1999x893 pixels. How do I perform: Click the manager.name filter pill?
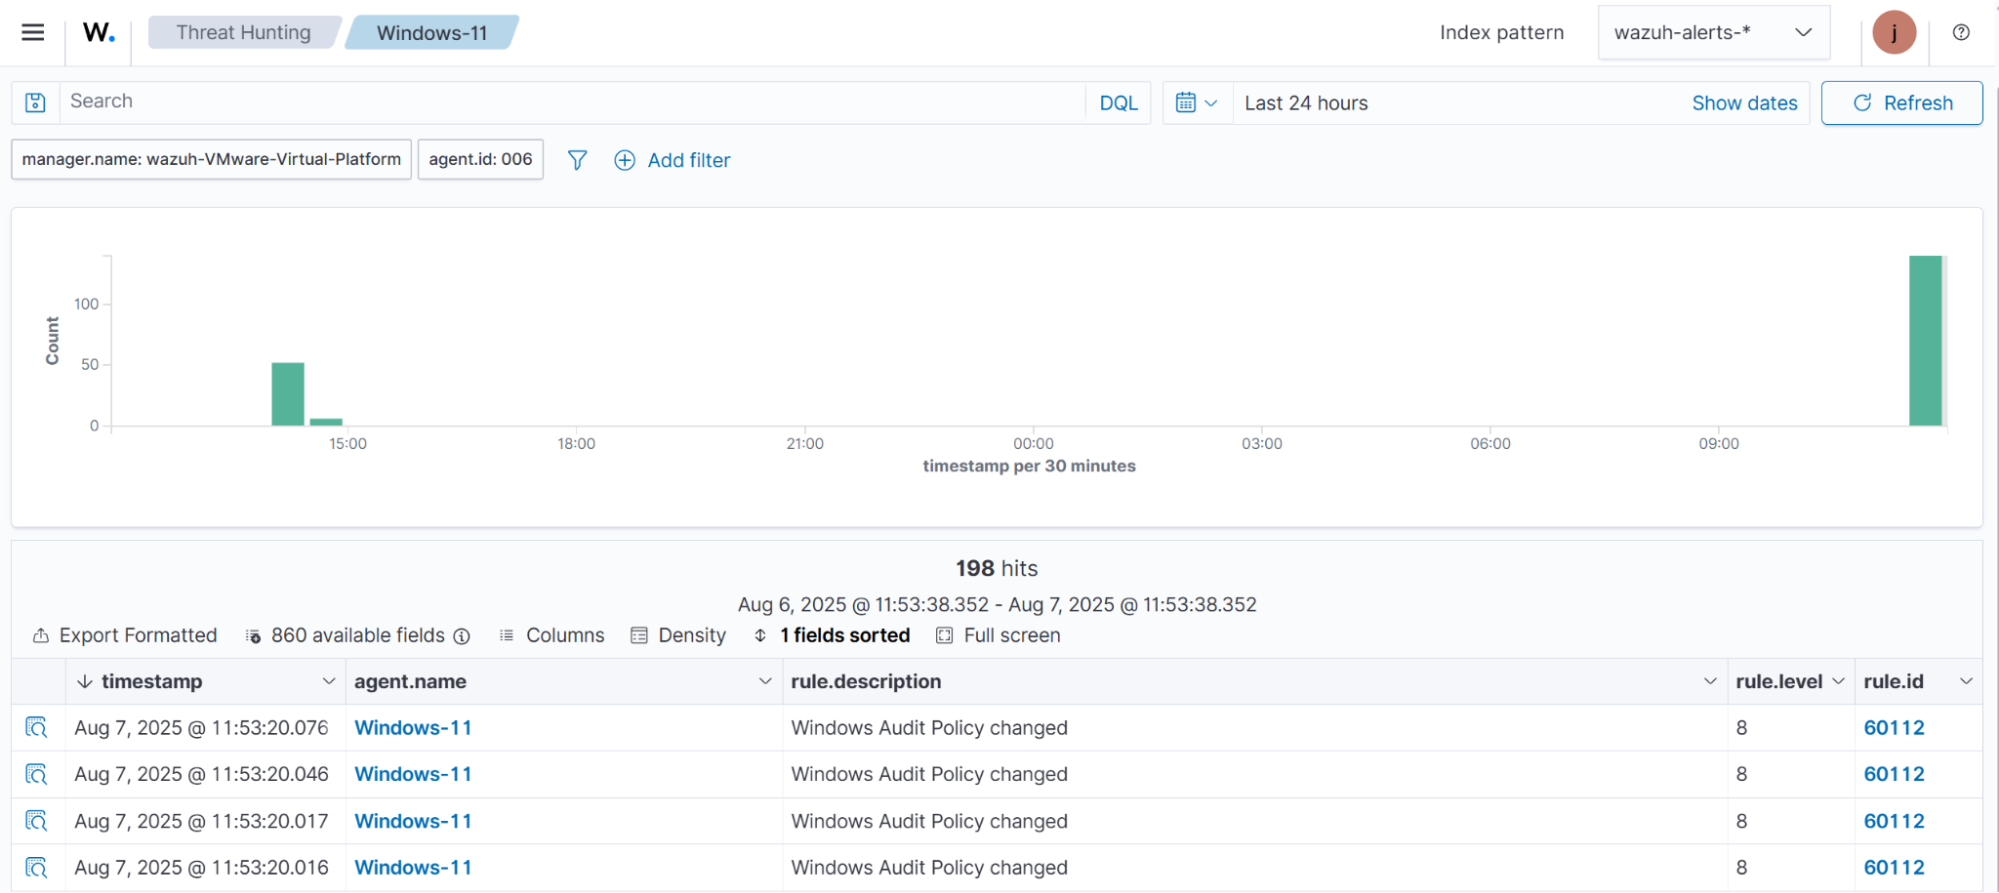(211, 159)
